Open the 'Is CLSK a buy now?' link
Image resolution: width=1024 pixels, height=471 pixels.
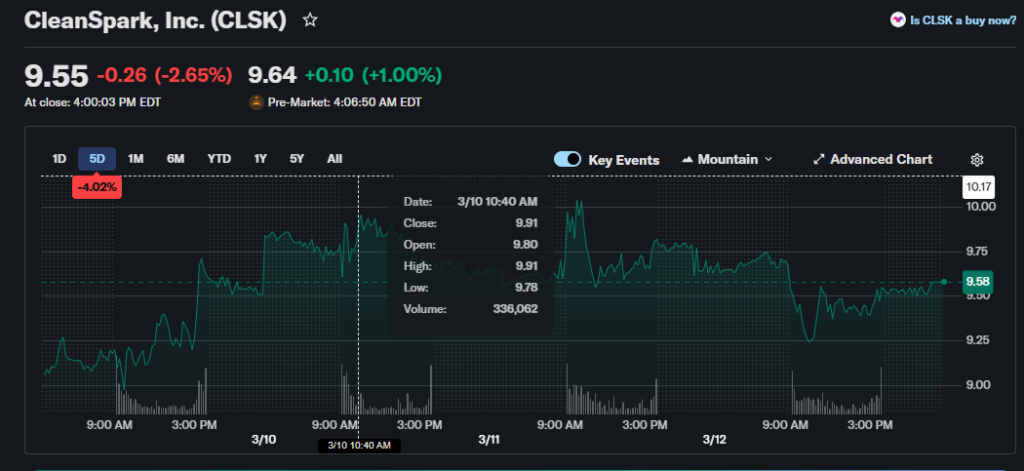point(960,20)
